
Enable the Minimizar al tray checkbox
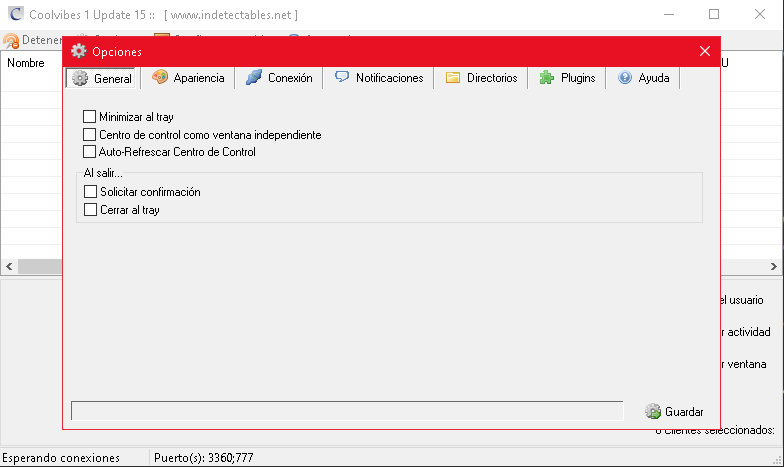91,117
